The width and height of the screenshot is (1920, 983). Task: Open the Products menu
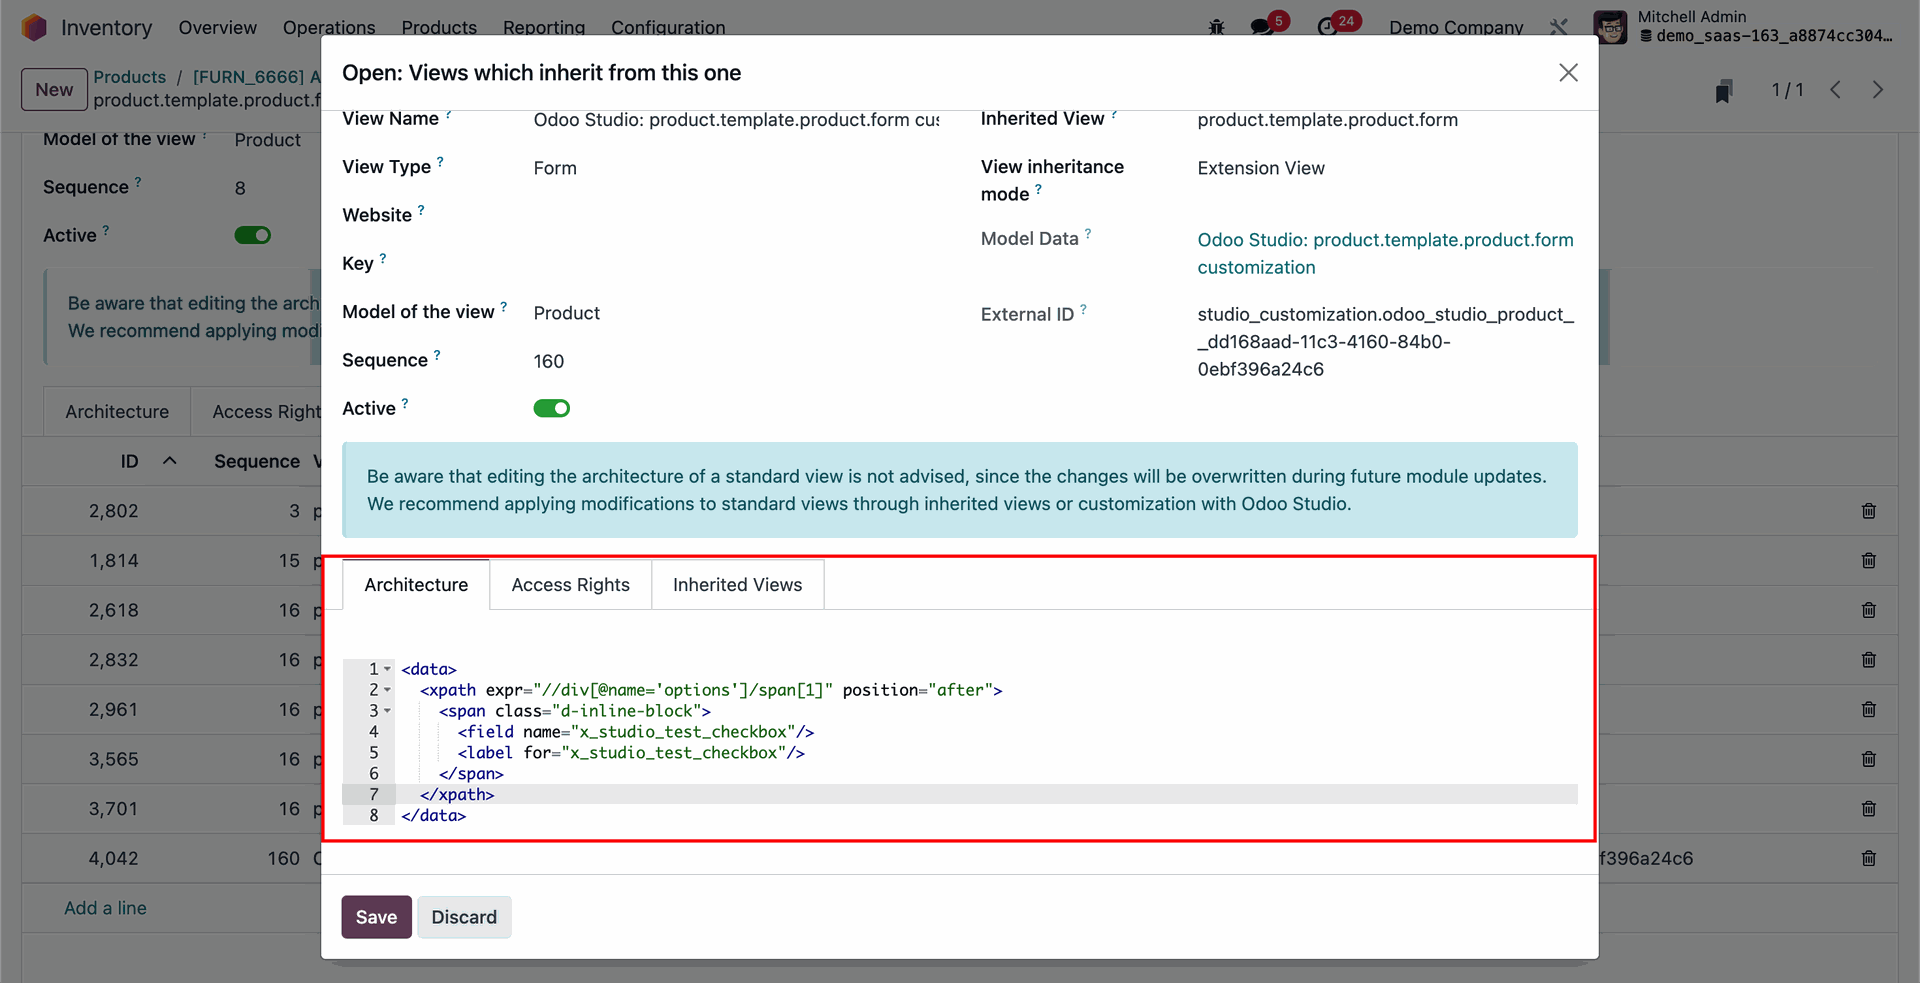(x=439, y=27)
